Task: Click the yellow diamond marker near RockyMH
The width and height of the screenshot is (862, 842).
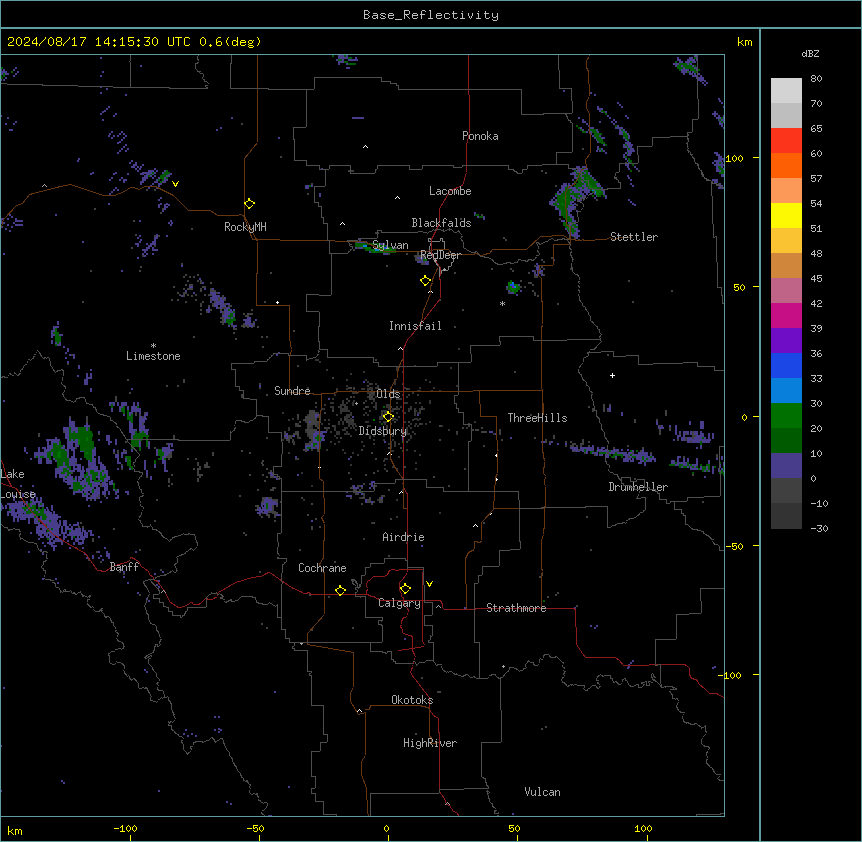Action: tap(250, 204)
